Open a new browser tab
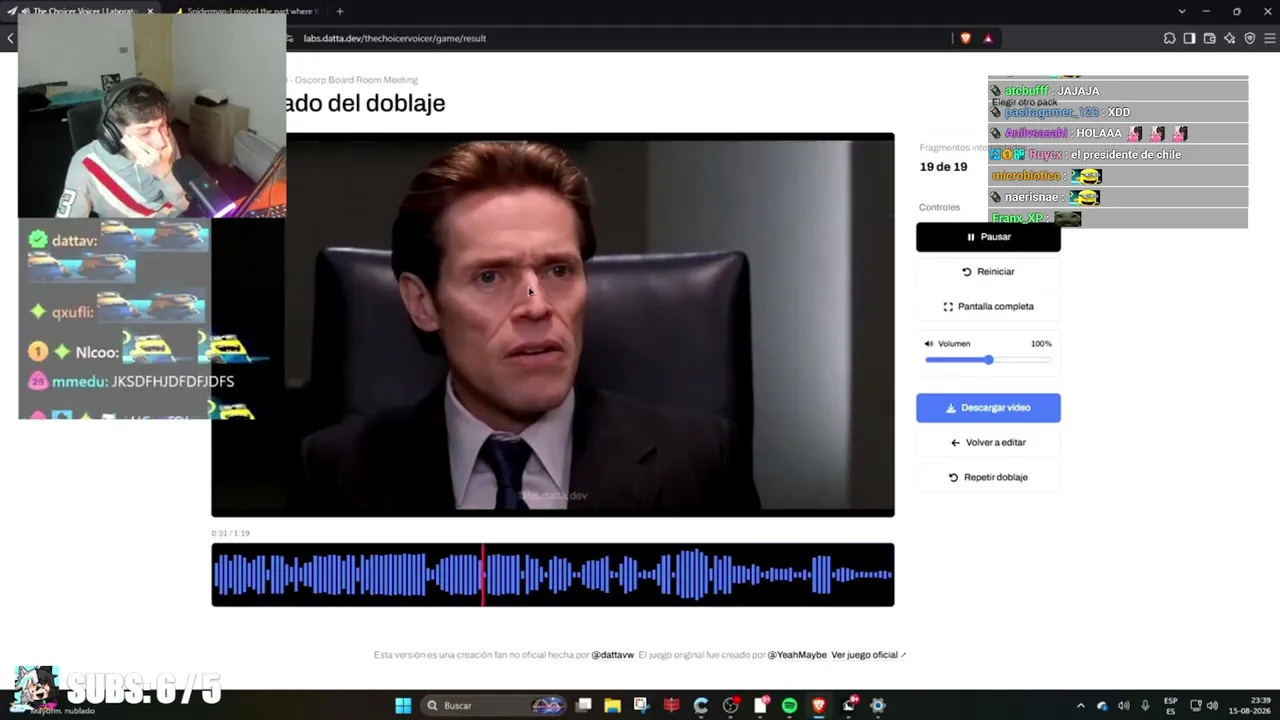 click(x=340, y=11)
